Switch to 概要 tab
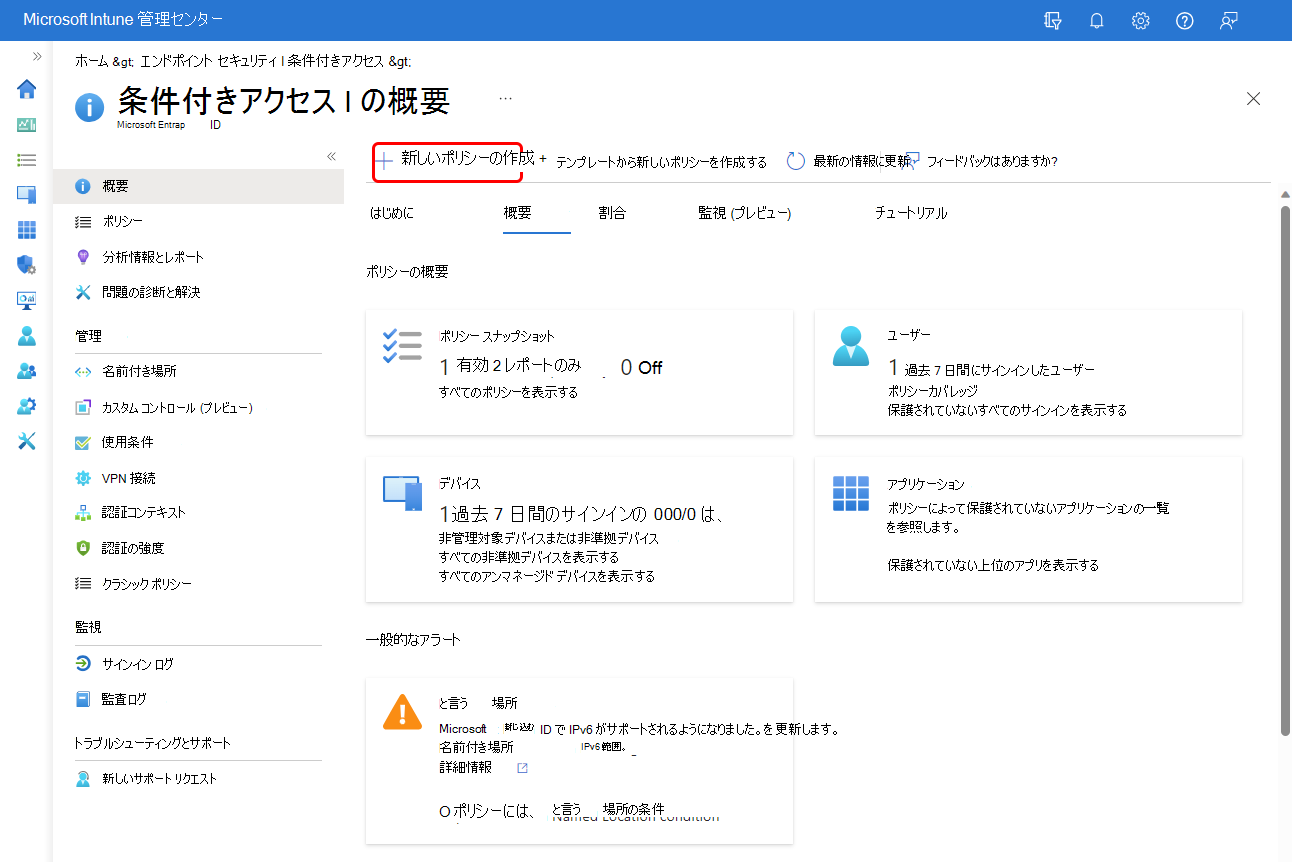Viewport: 1292px width, 862px height. pyautogui.click(x=517, y=213)
